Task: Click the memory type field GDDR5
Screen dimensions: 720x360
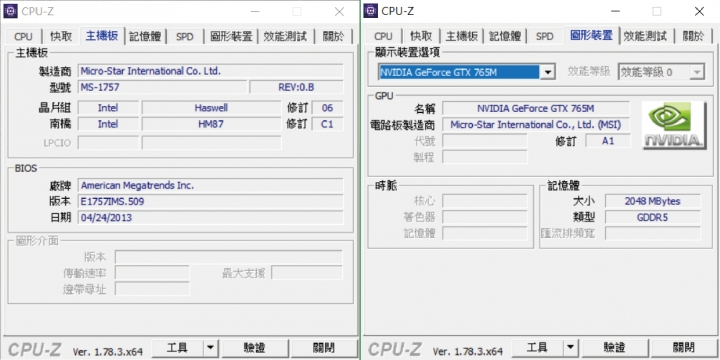Action: point(653,217)
